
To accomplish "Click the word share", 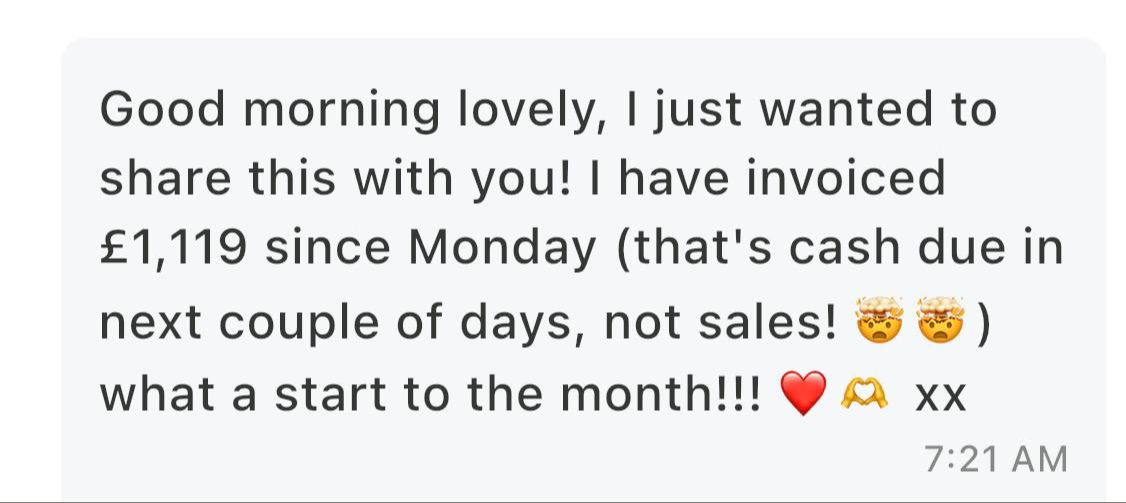I will click(x=164, y=178).
